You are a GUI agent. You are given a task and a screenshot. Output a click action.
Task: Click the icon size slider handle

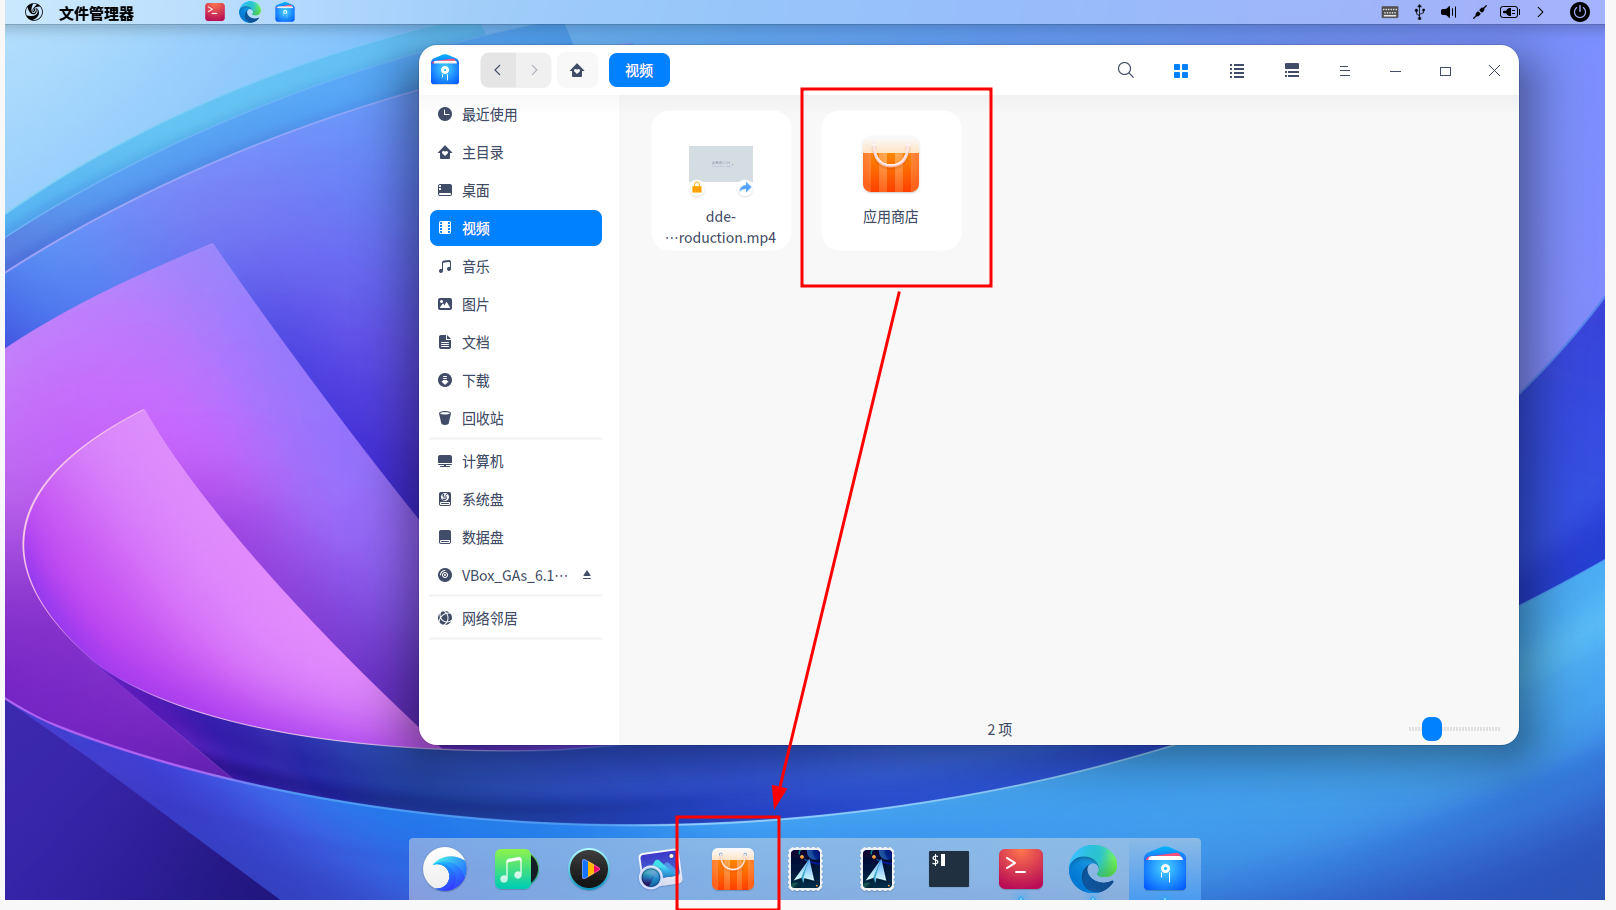[1432, 729]
